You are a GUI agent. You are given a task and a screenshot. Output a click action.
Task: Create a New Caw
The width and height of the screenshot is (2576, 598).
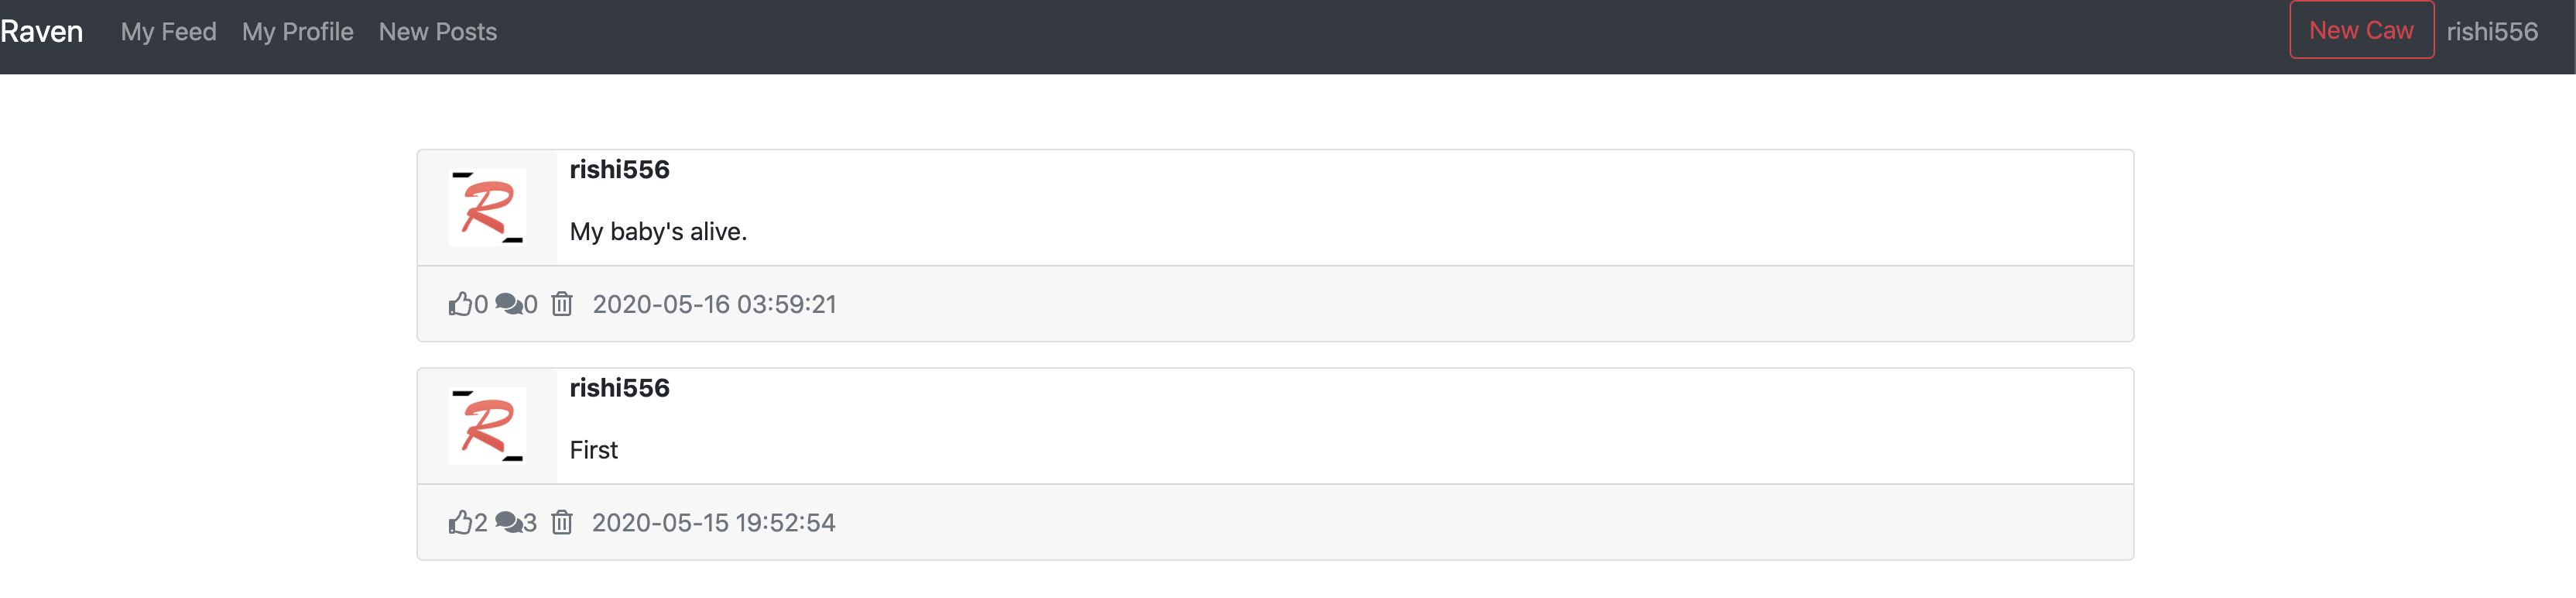(2361, 30)
